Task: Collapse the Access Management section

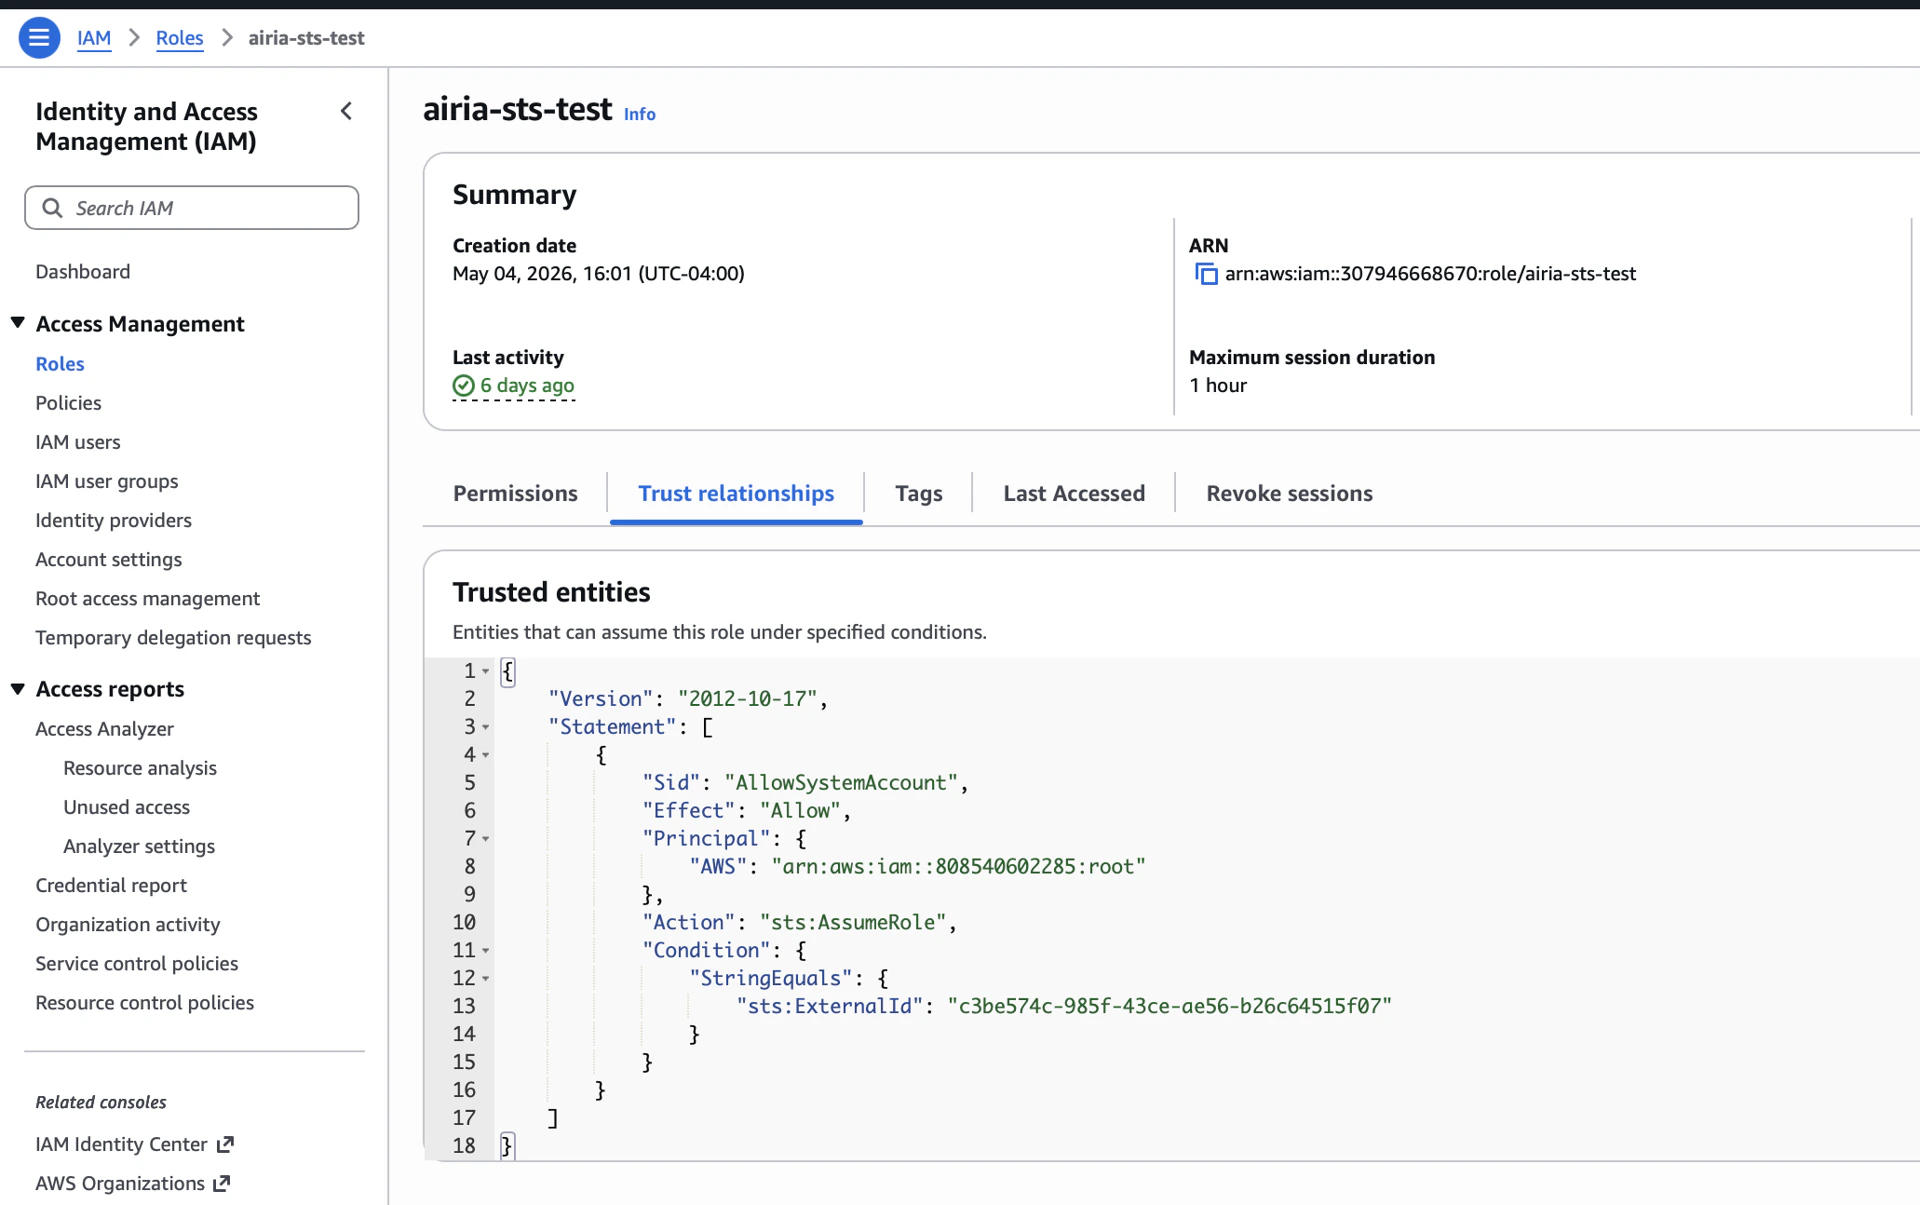Action: point(18,323)
